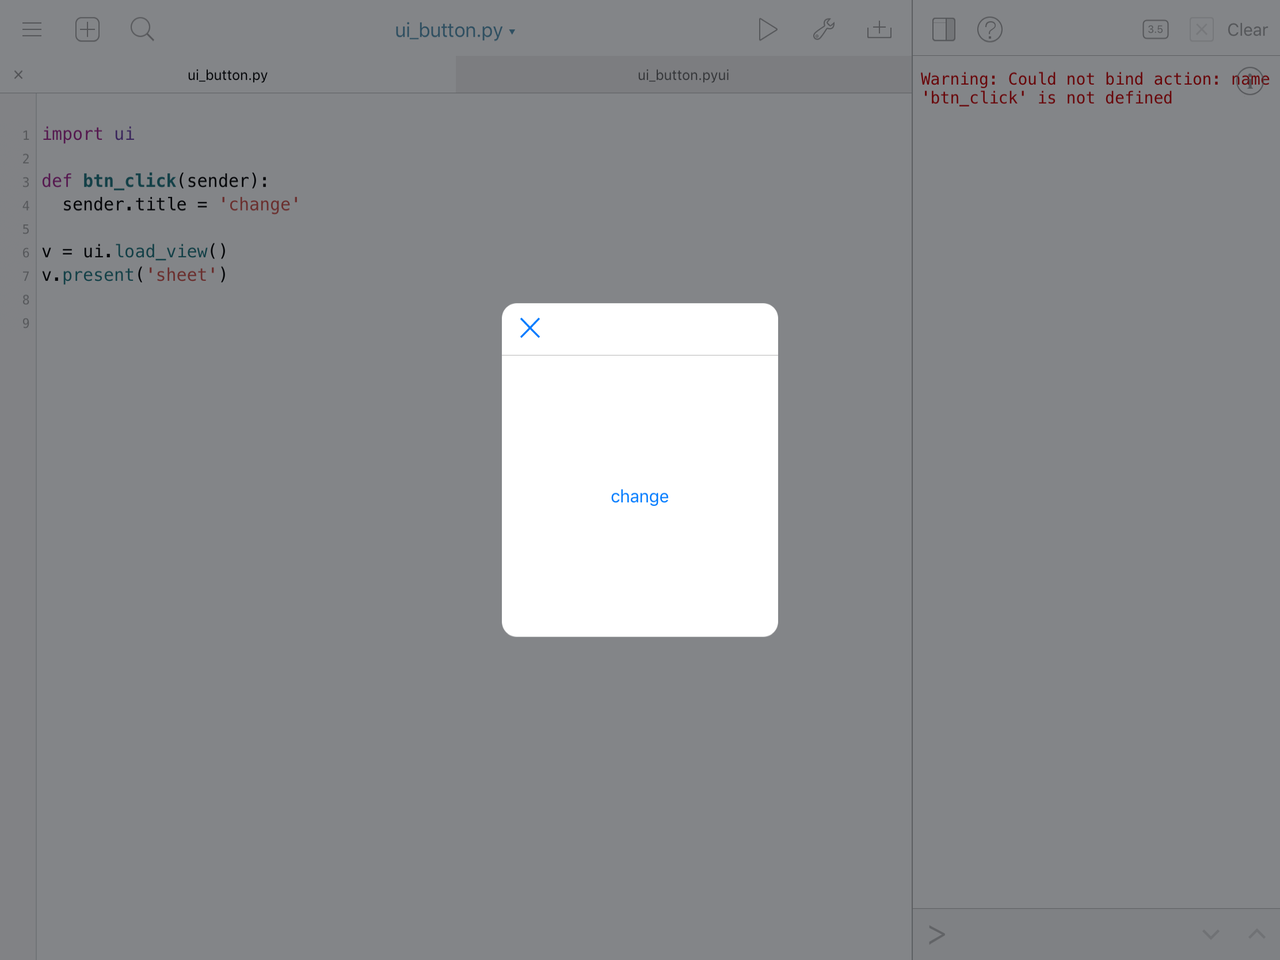Select the ui_button.py tab
1280x960 pixels.
(228, 75)
